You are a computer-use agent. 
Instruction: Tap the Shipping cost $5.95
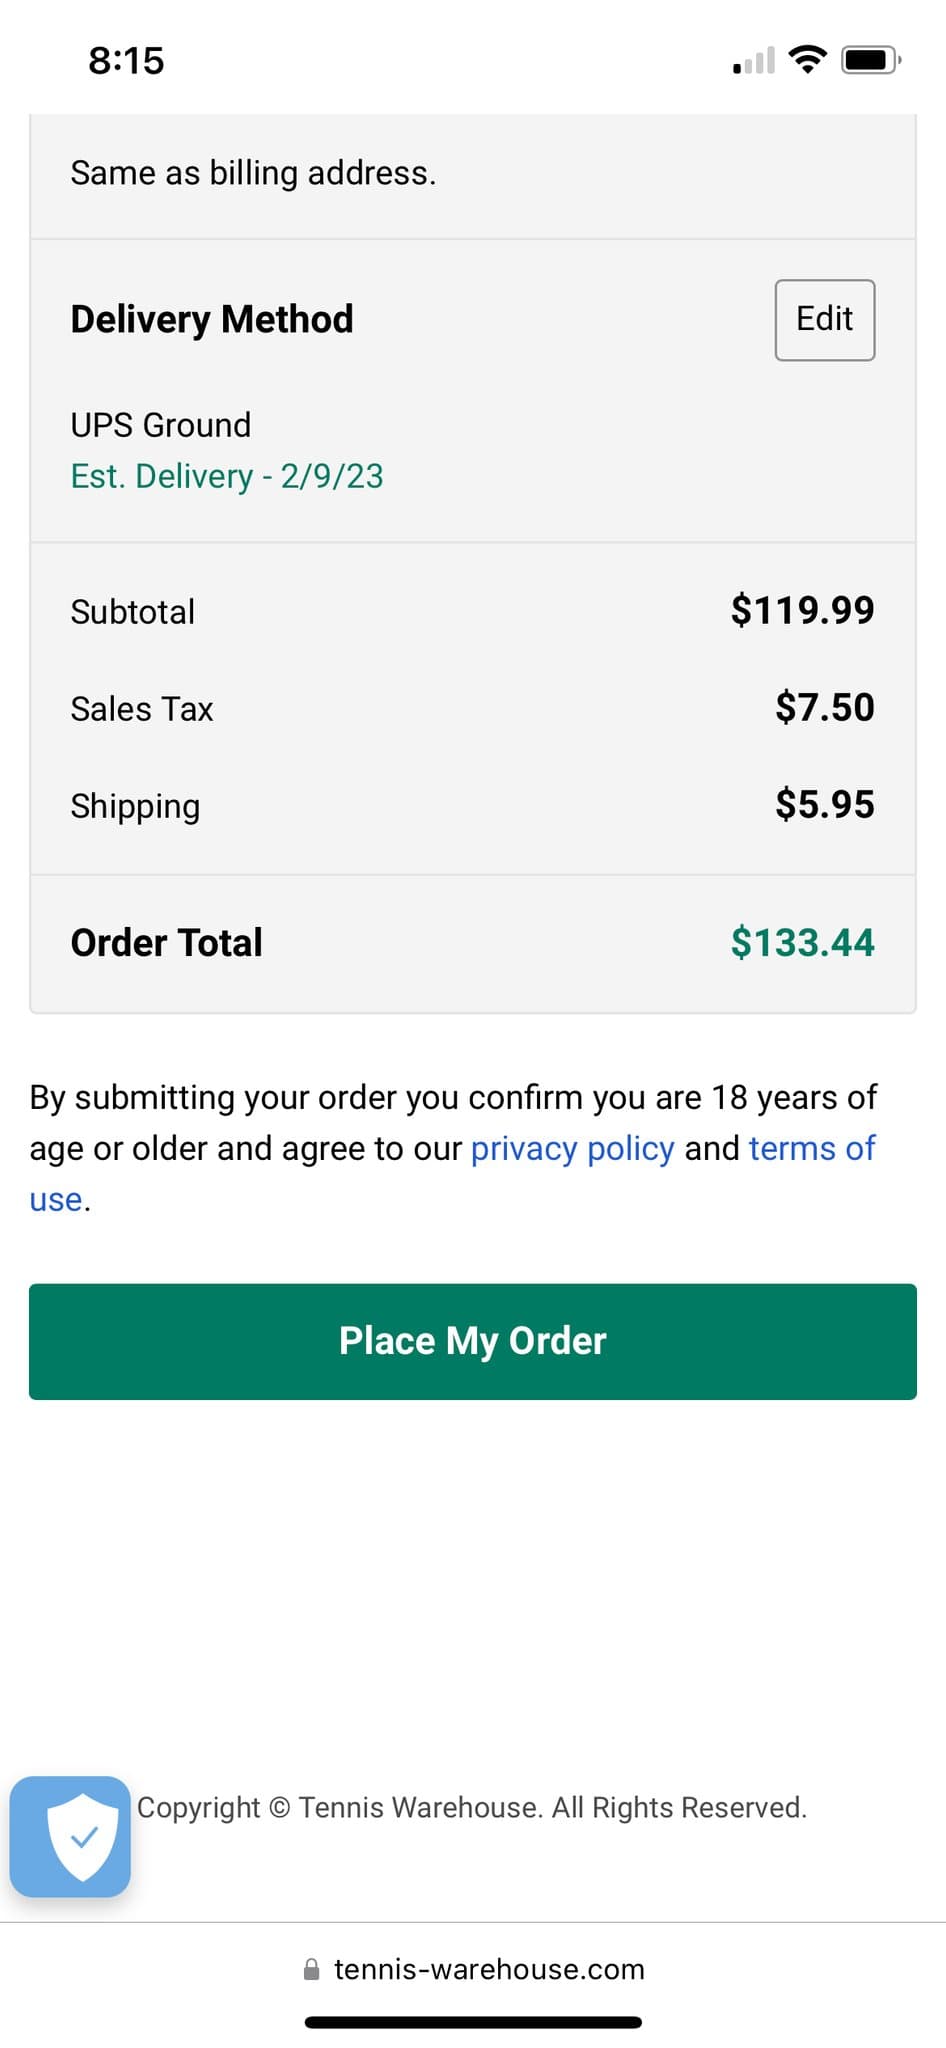point(825,804)
